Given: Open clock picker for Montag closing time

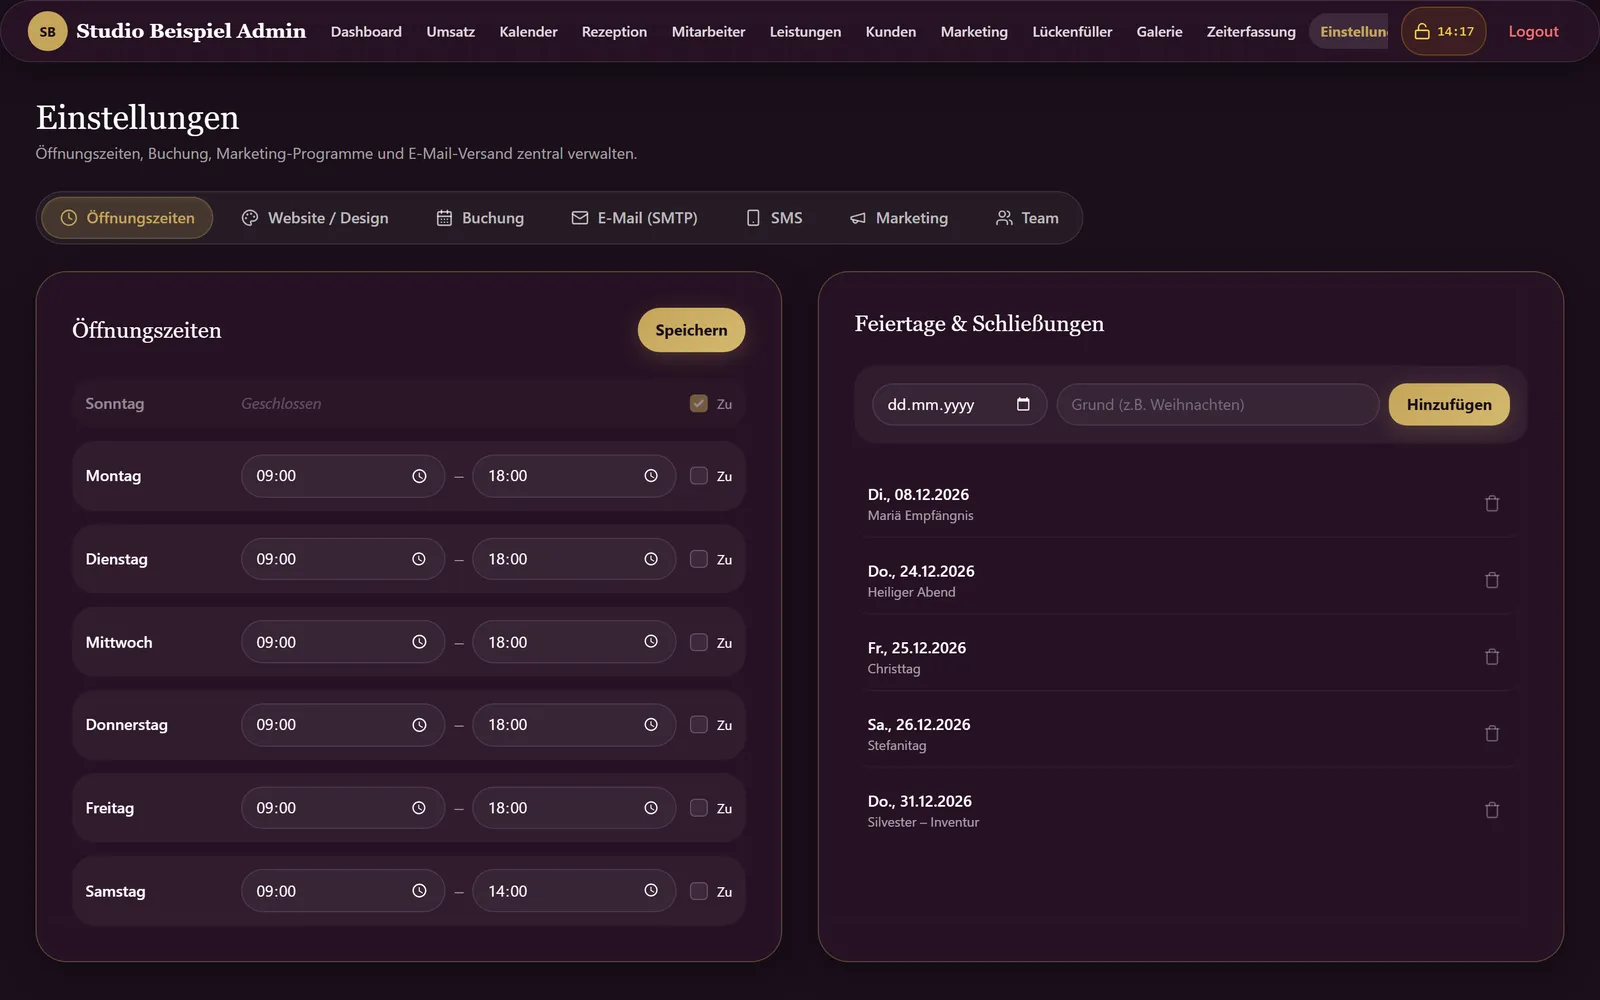Looking at the screenshot, I should coord(651,476).
